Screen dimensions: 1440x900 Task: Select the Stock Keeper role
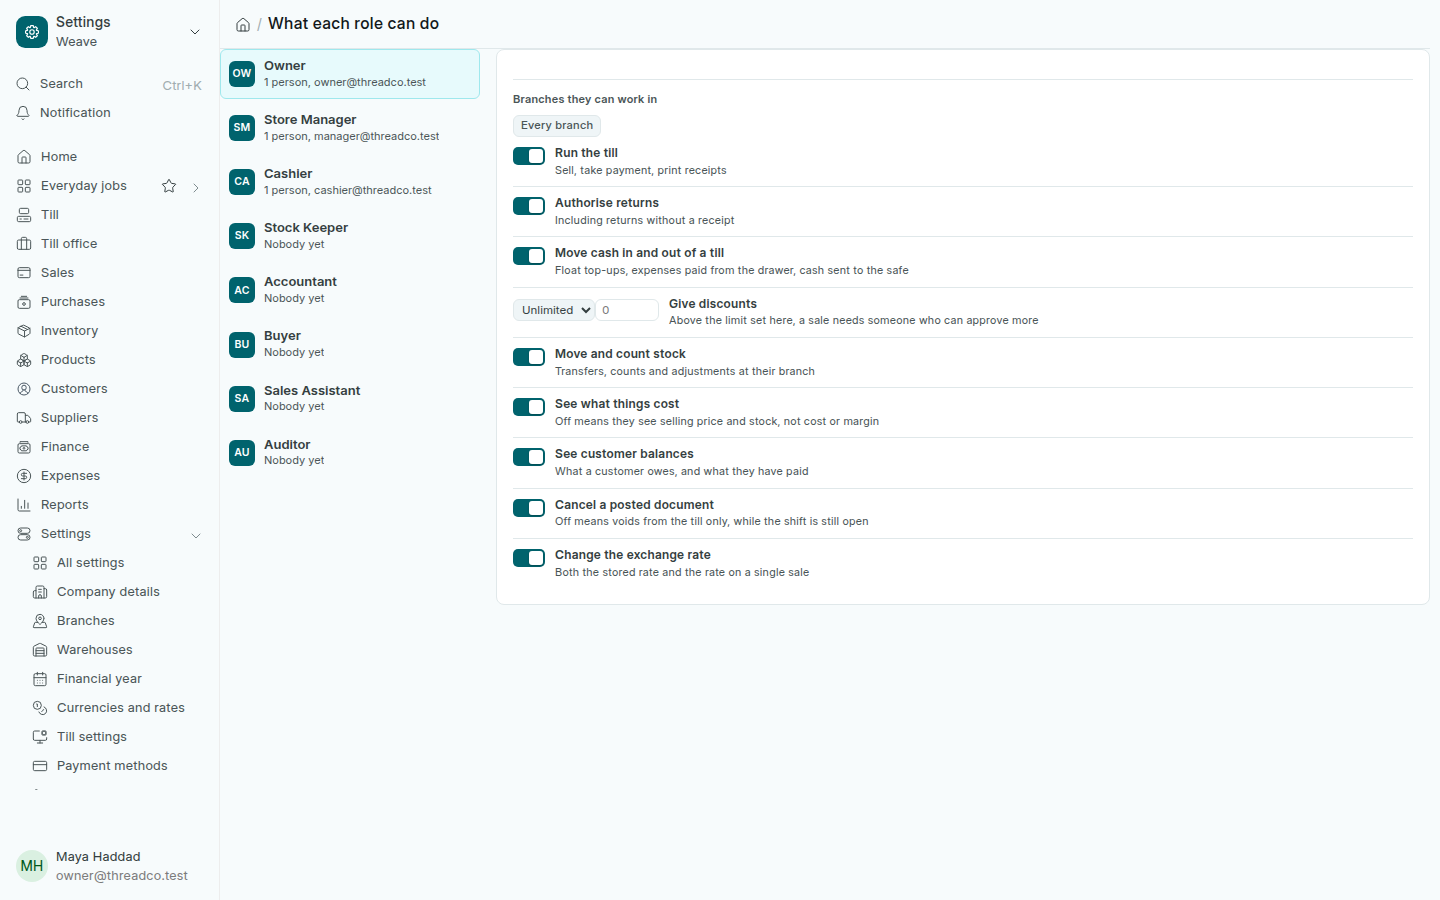(350, 235)
